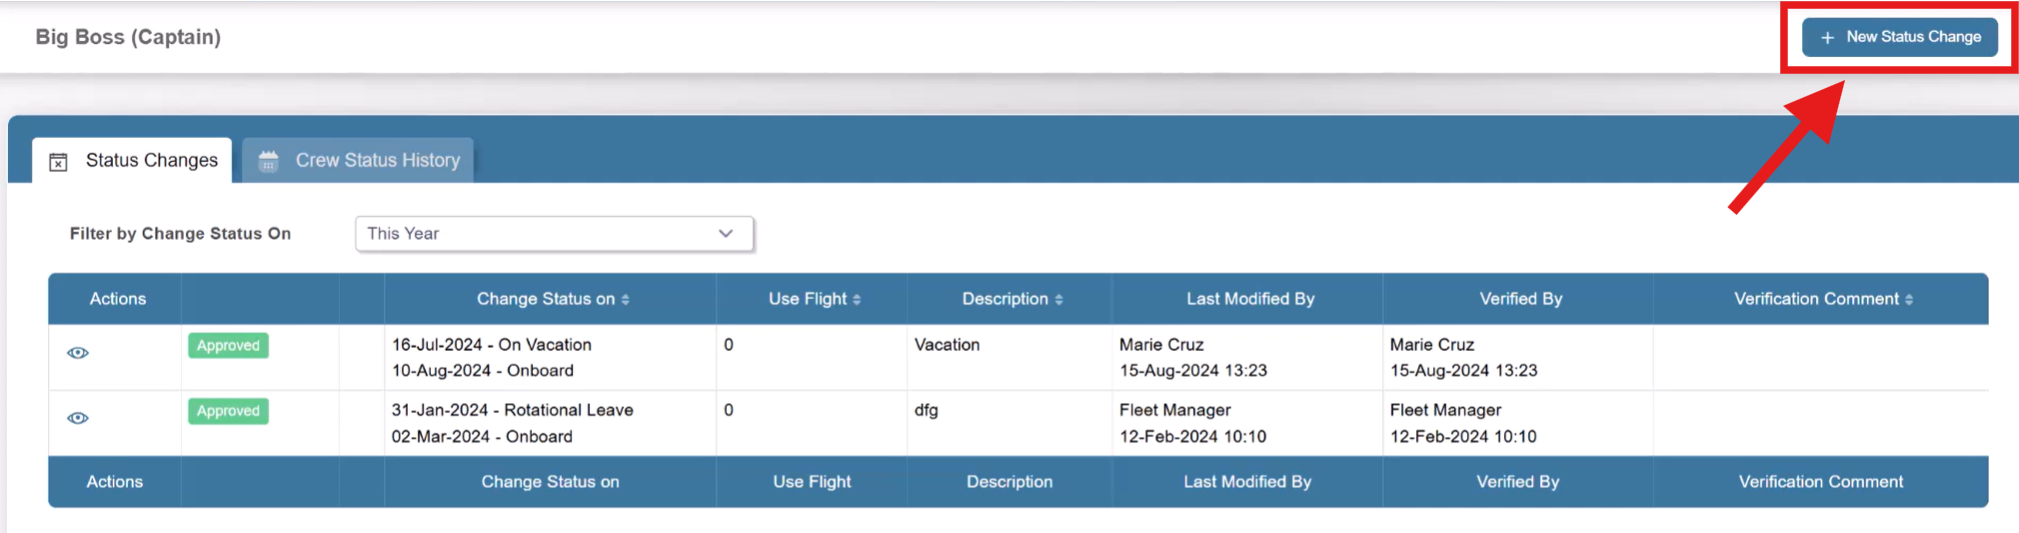Click the calendar-x icon on Status Changes tab
Image resolution: width=2019 pixels, height=533 pixels.
tap(59, 161)
